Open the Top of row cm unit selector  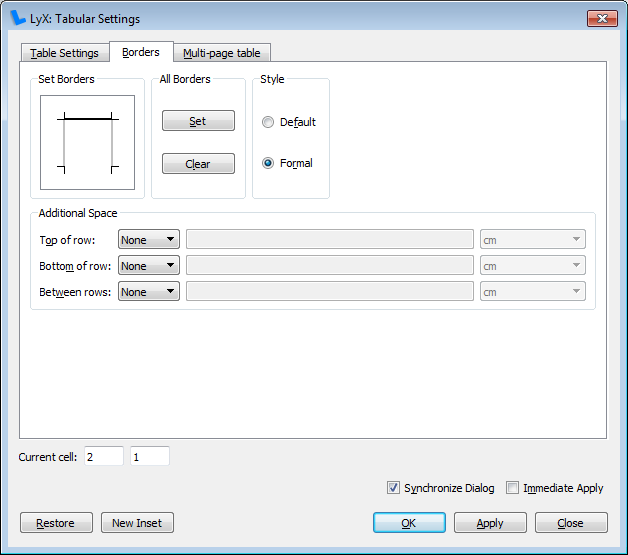533,239
